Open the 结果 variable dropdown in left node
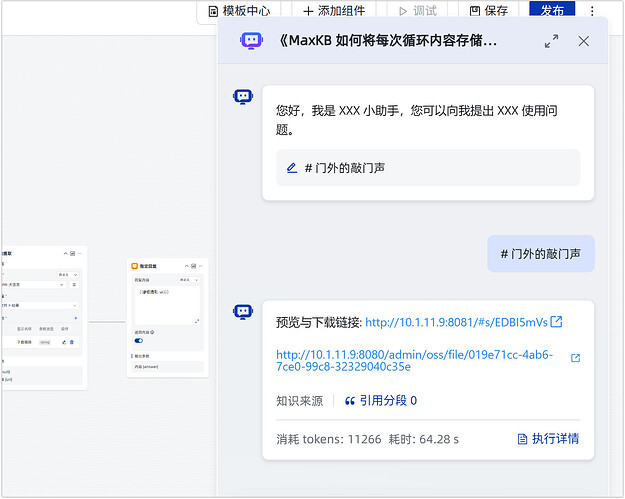 pos(40,305)
